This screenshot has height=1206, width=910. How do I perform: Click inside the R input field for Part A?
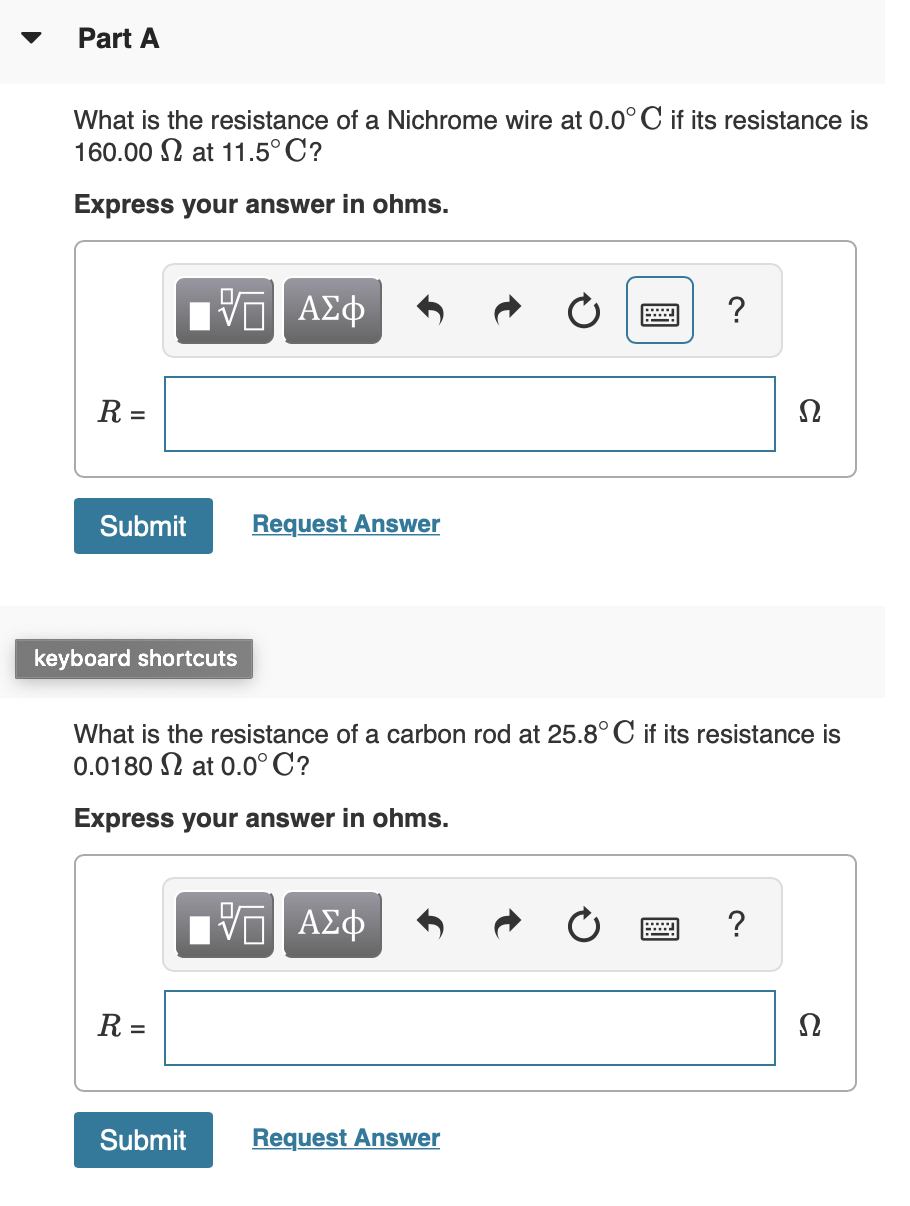click(x=469, y=413)
